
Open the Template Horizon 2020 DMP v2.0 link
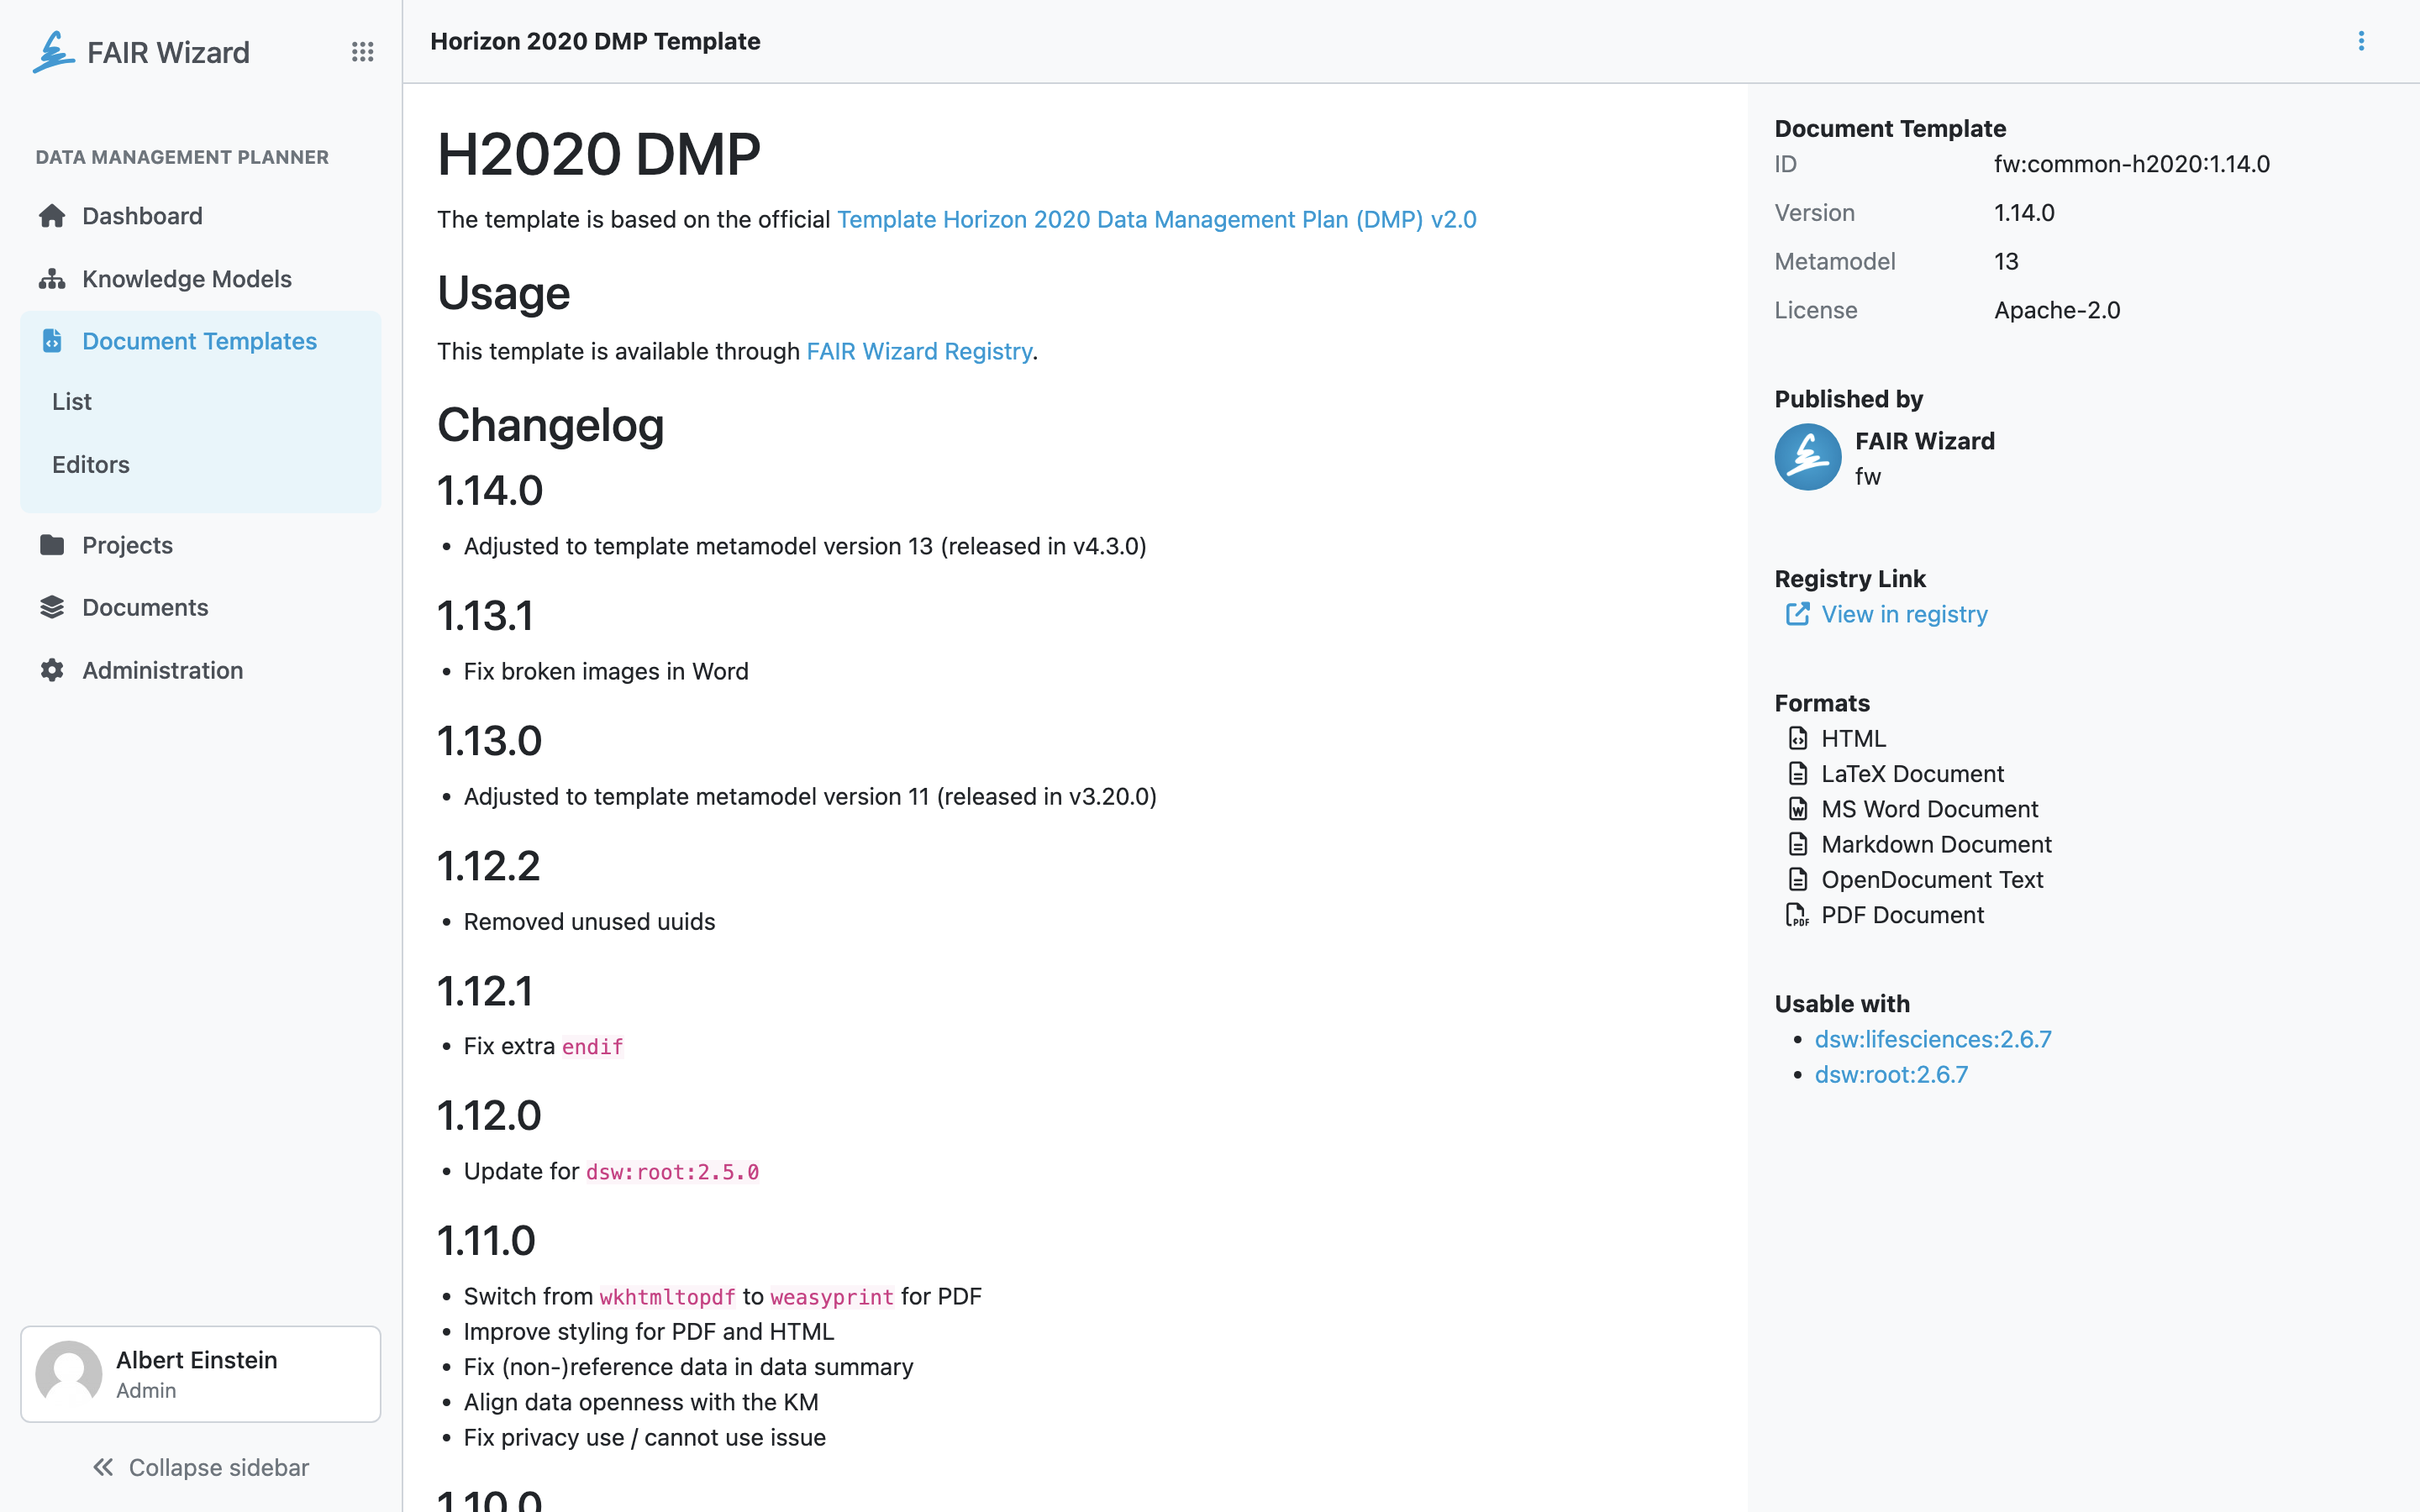click(x=1156, y=219)
